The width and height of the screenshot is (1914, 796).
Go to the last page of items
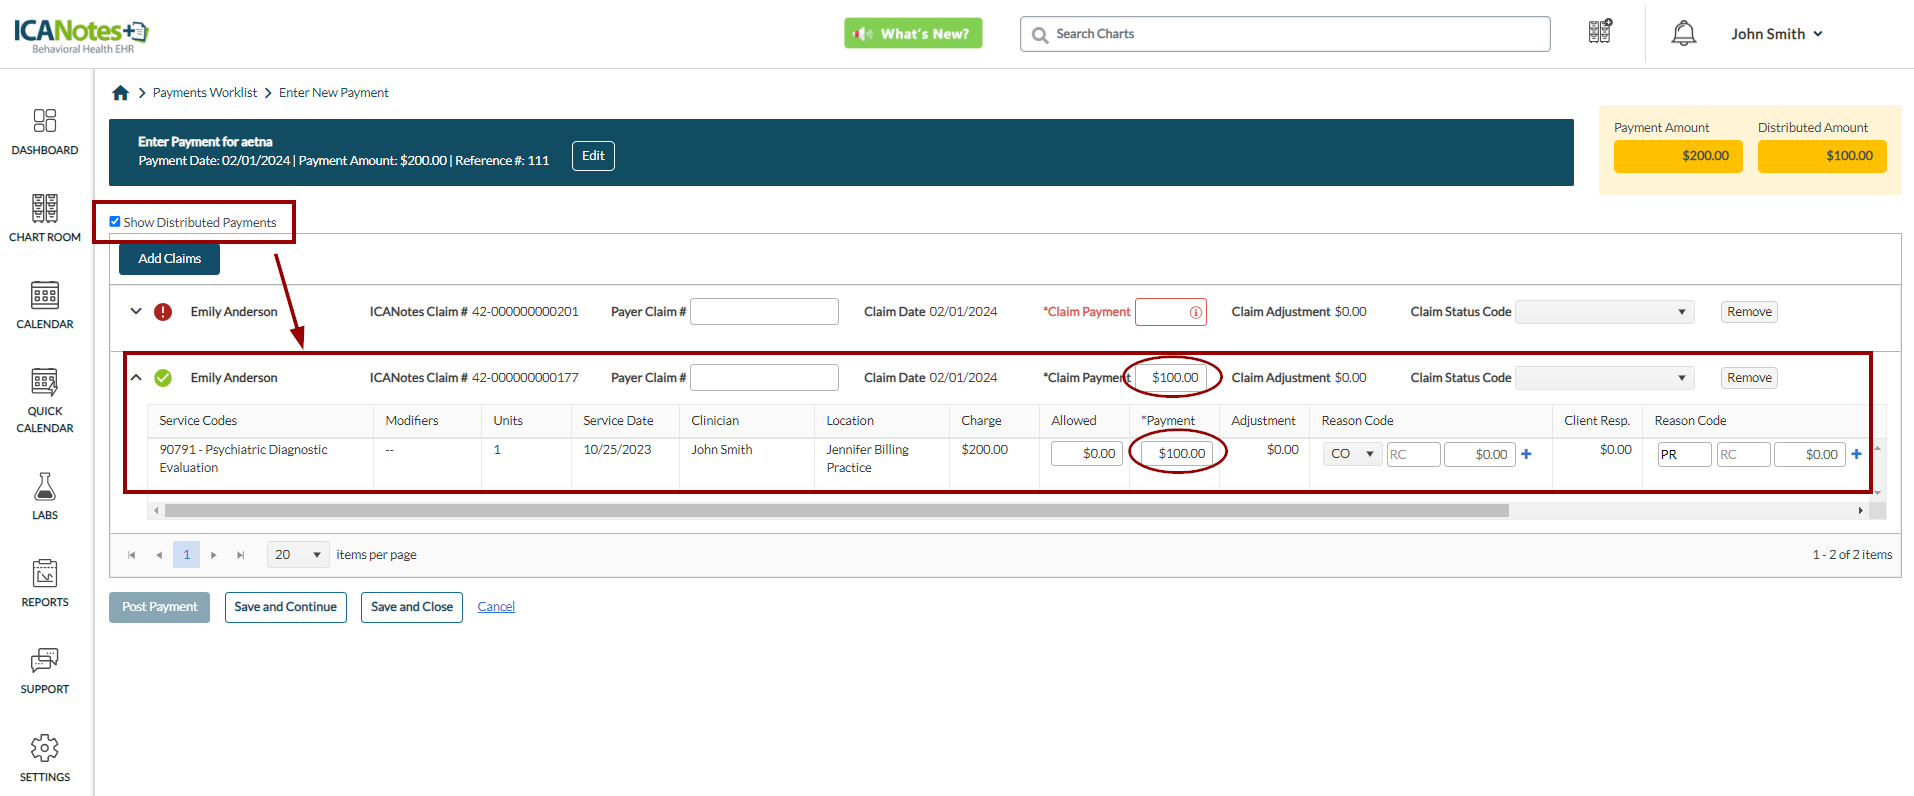click(x=240, y=555)
